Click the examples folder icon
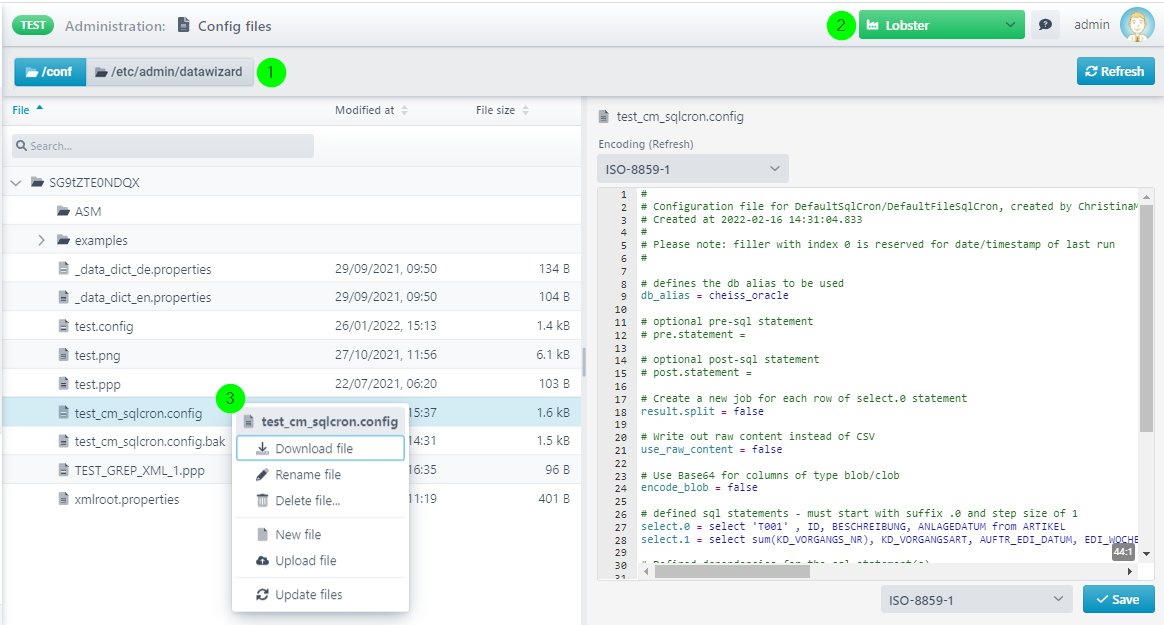The width and height of the screenshot is (1164, 625). coord(63,240)
